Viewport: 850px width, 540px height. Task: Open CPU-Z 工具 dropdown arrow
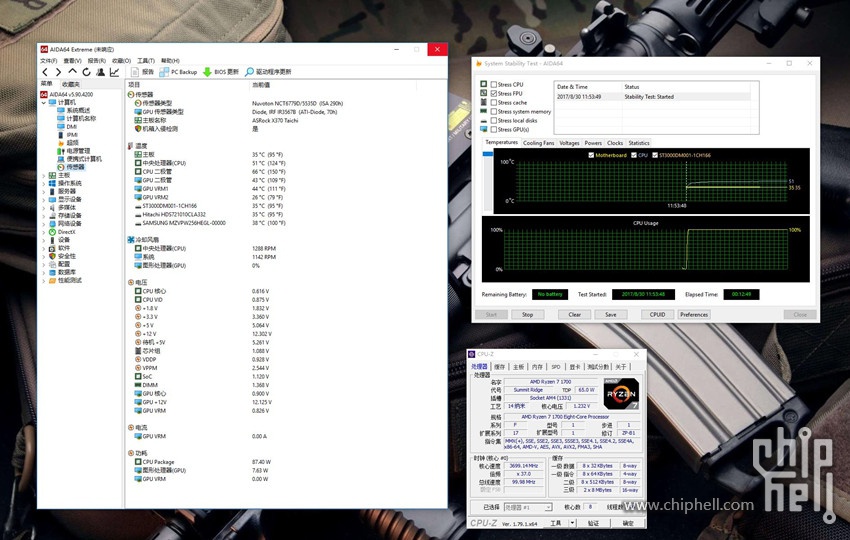pyautogui.click(x=572, y=523)
